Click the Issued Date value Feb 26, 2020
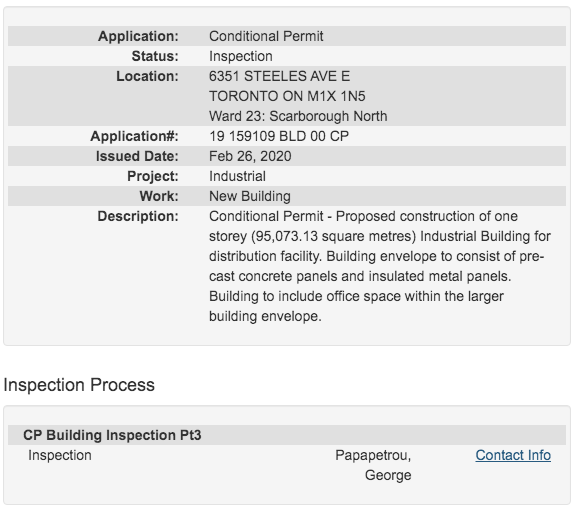The image size is (577, 510). point(250,156)
